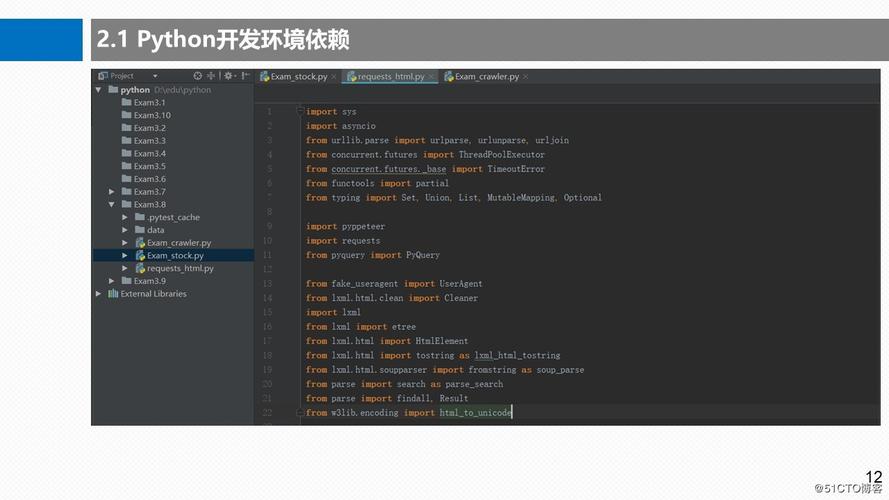Select the .pytest_cache folder
Screen dimensions: 889x500
[x=173, y=217]
